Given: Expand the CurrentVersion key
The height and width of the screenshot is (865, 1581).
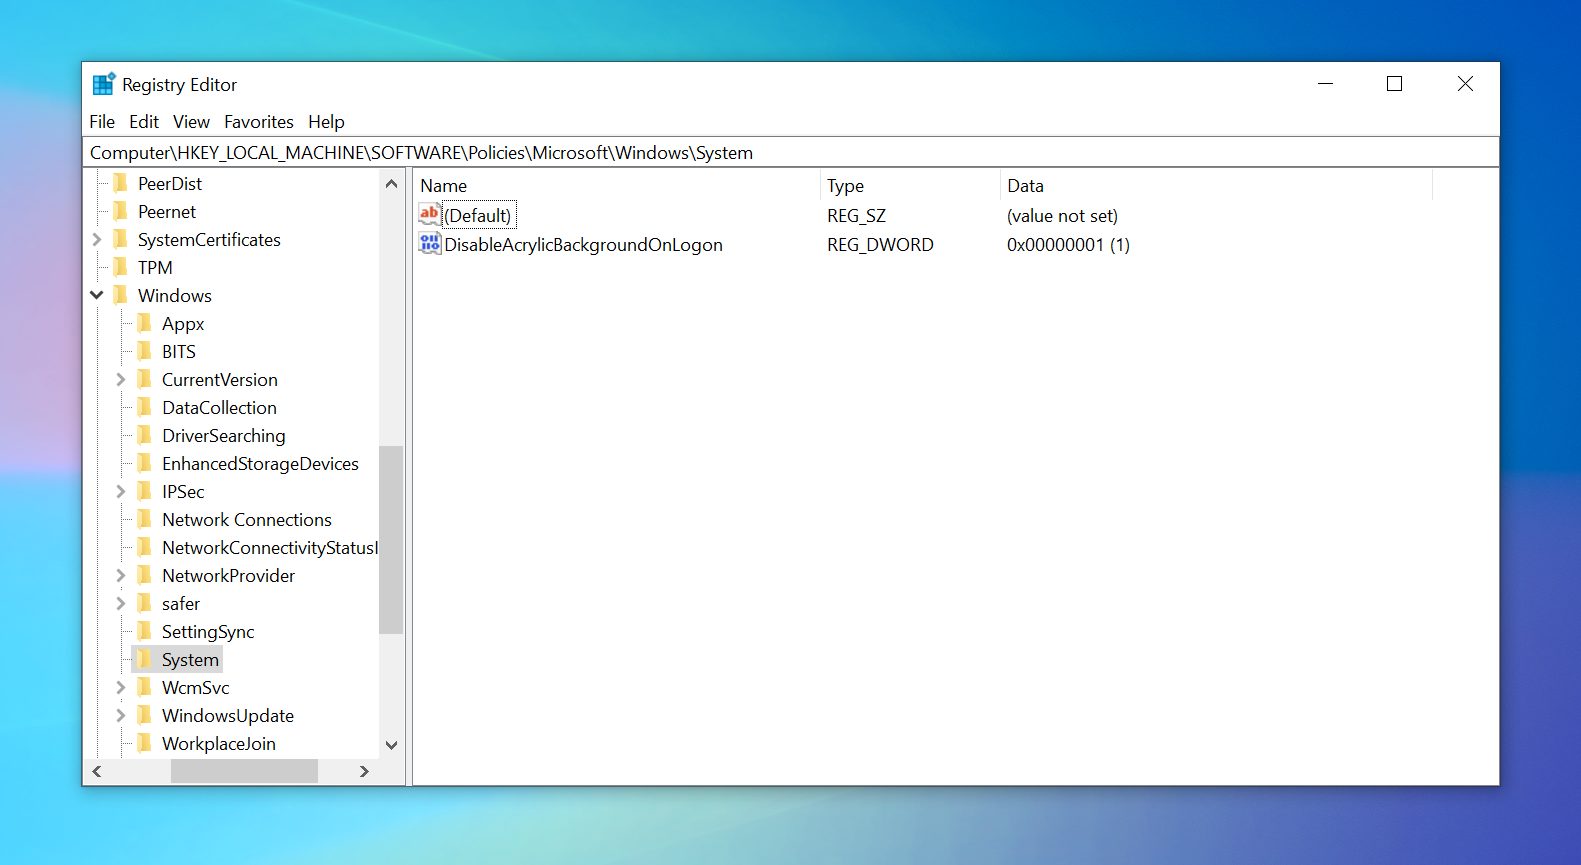Looking at the screenshot, I should click(121, 379).
